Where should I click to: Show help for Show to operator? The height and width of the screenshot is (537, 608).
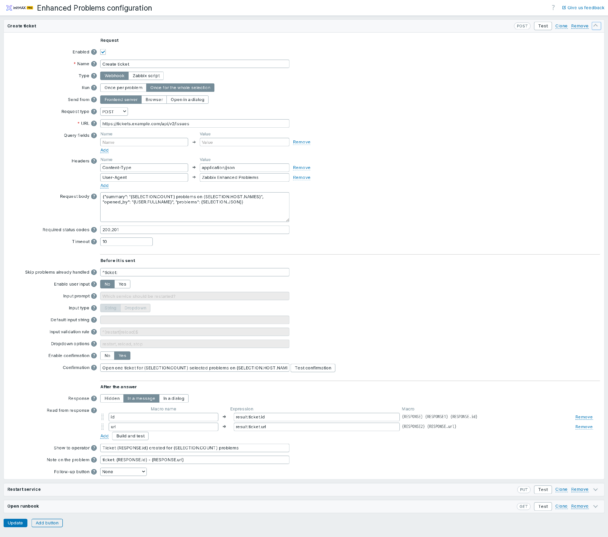coord(94,448)
